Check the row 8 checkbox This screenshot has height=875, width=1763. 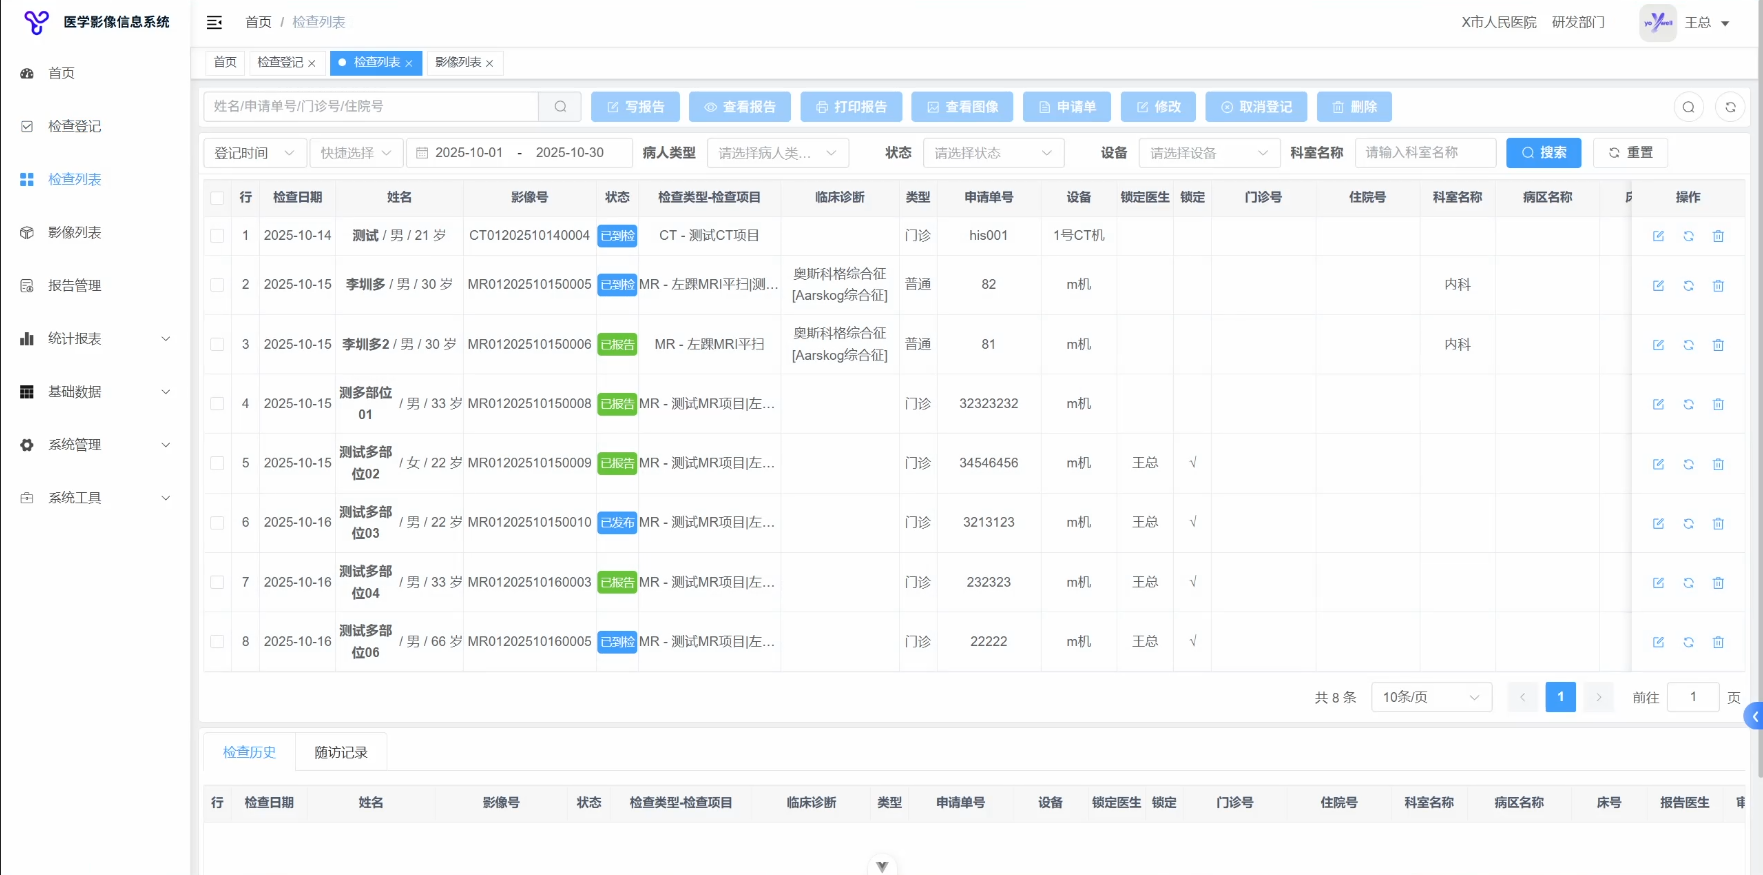[x=217, y=642]
